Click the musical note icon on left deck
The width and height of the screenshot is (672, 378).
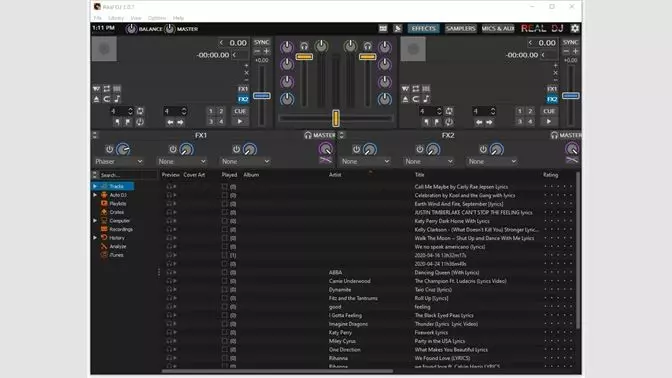pyautogui.click(x=117, y=99)
